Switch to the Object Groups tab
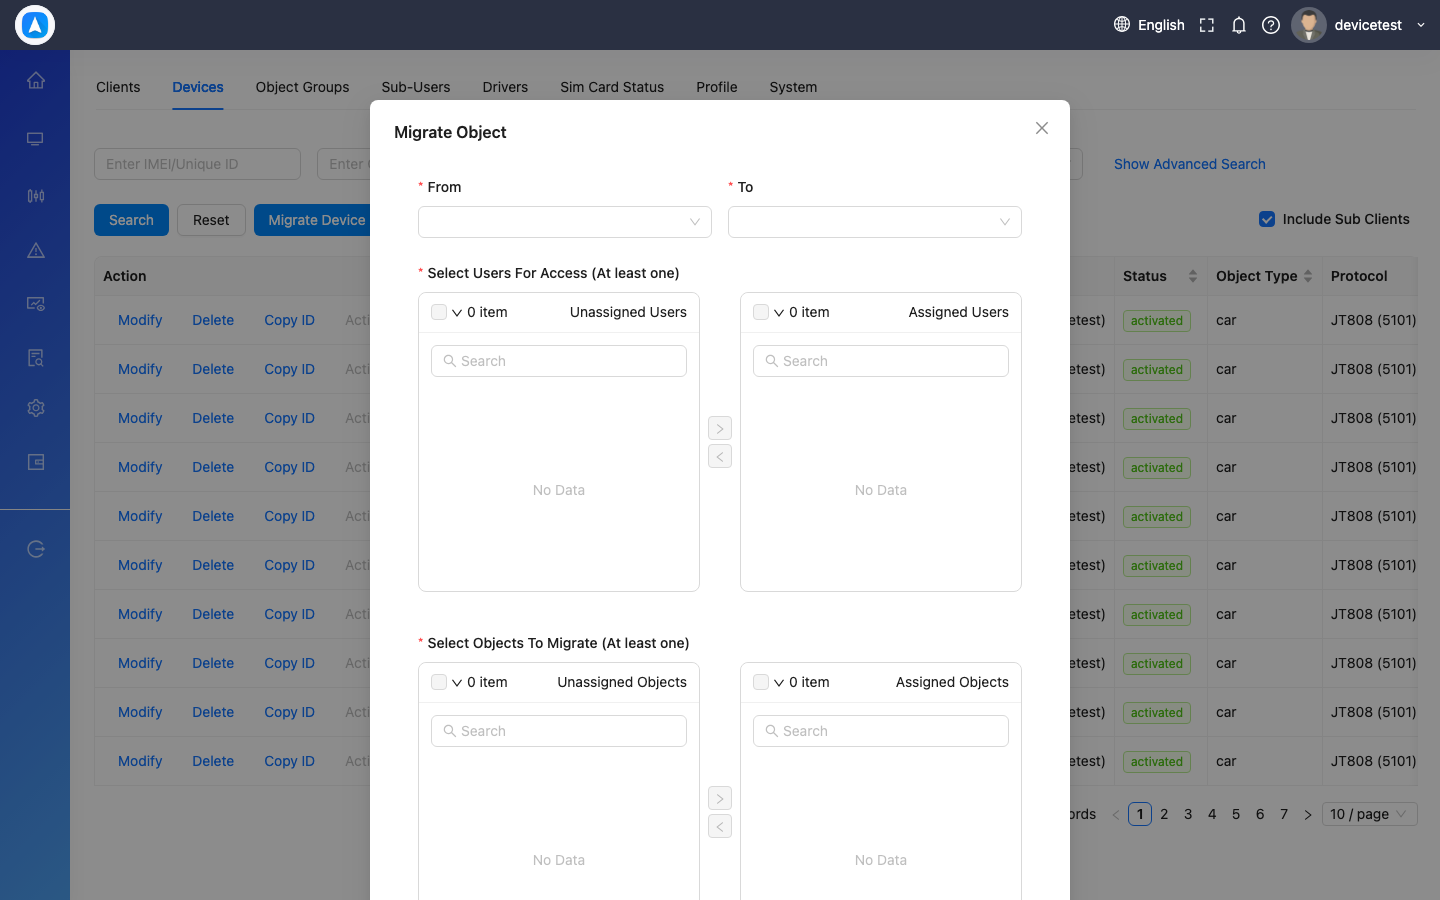 [x=302, y=87]
